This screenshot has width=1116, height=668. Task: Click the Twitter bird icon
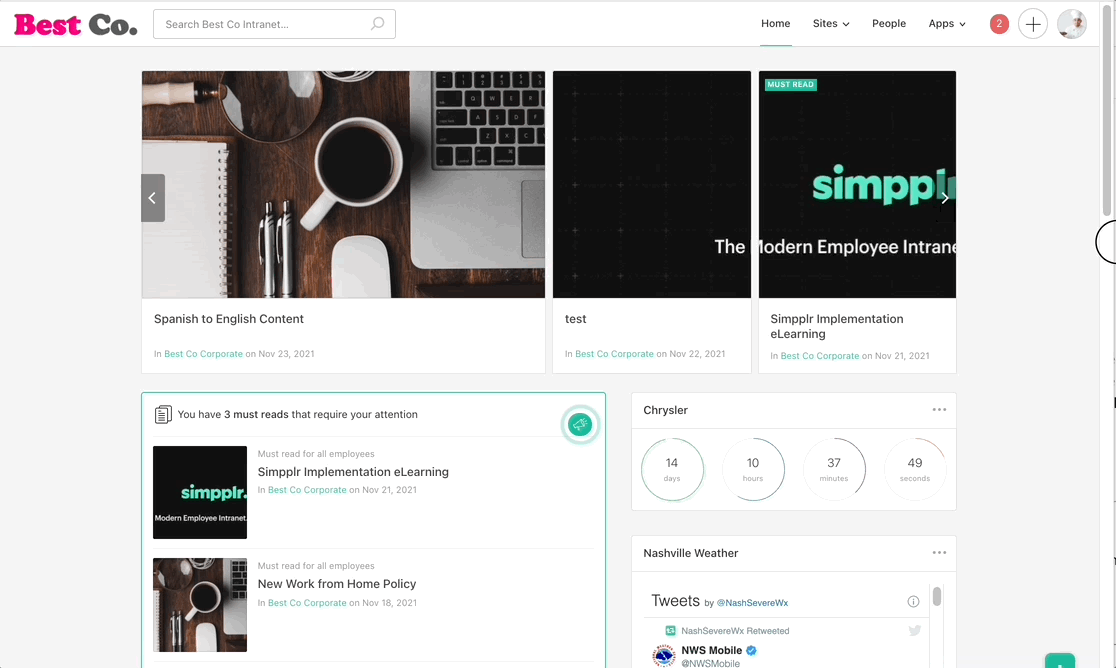coord(915,630)
